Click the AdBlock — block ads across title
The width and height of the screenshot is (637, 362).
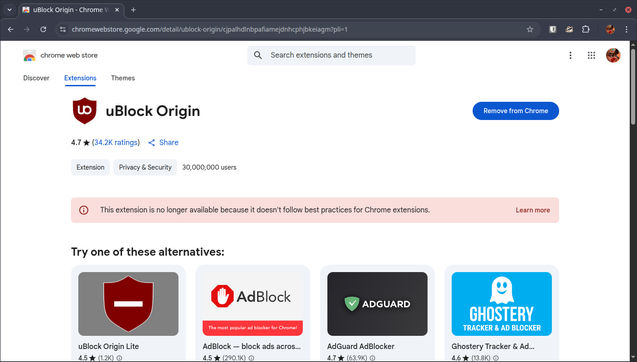click(251, 347)
